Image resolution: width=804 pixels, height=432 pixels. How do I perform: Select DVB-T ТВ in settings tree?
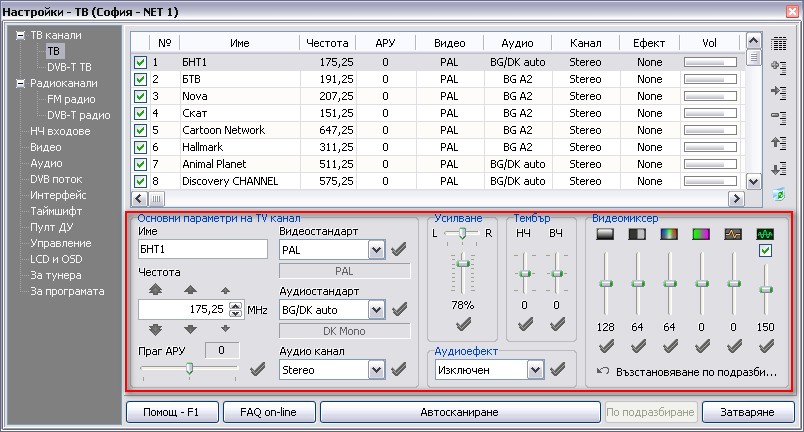[x=69, y=67]
